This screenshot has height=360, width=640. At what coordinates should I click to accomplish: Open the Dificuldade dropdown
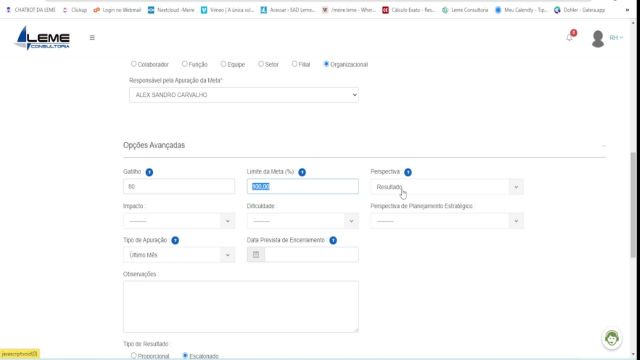tap(302, 221)
